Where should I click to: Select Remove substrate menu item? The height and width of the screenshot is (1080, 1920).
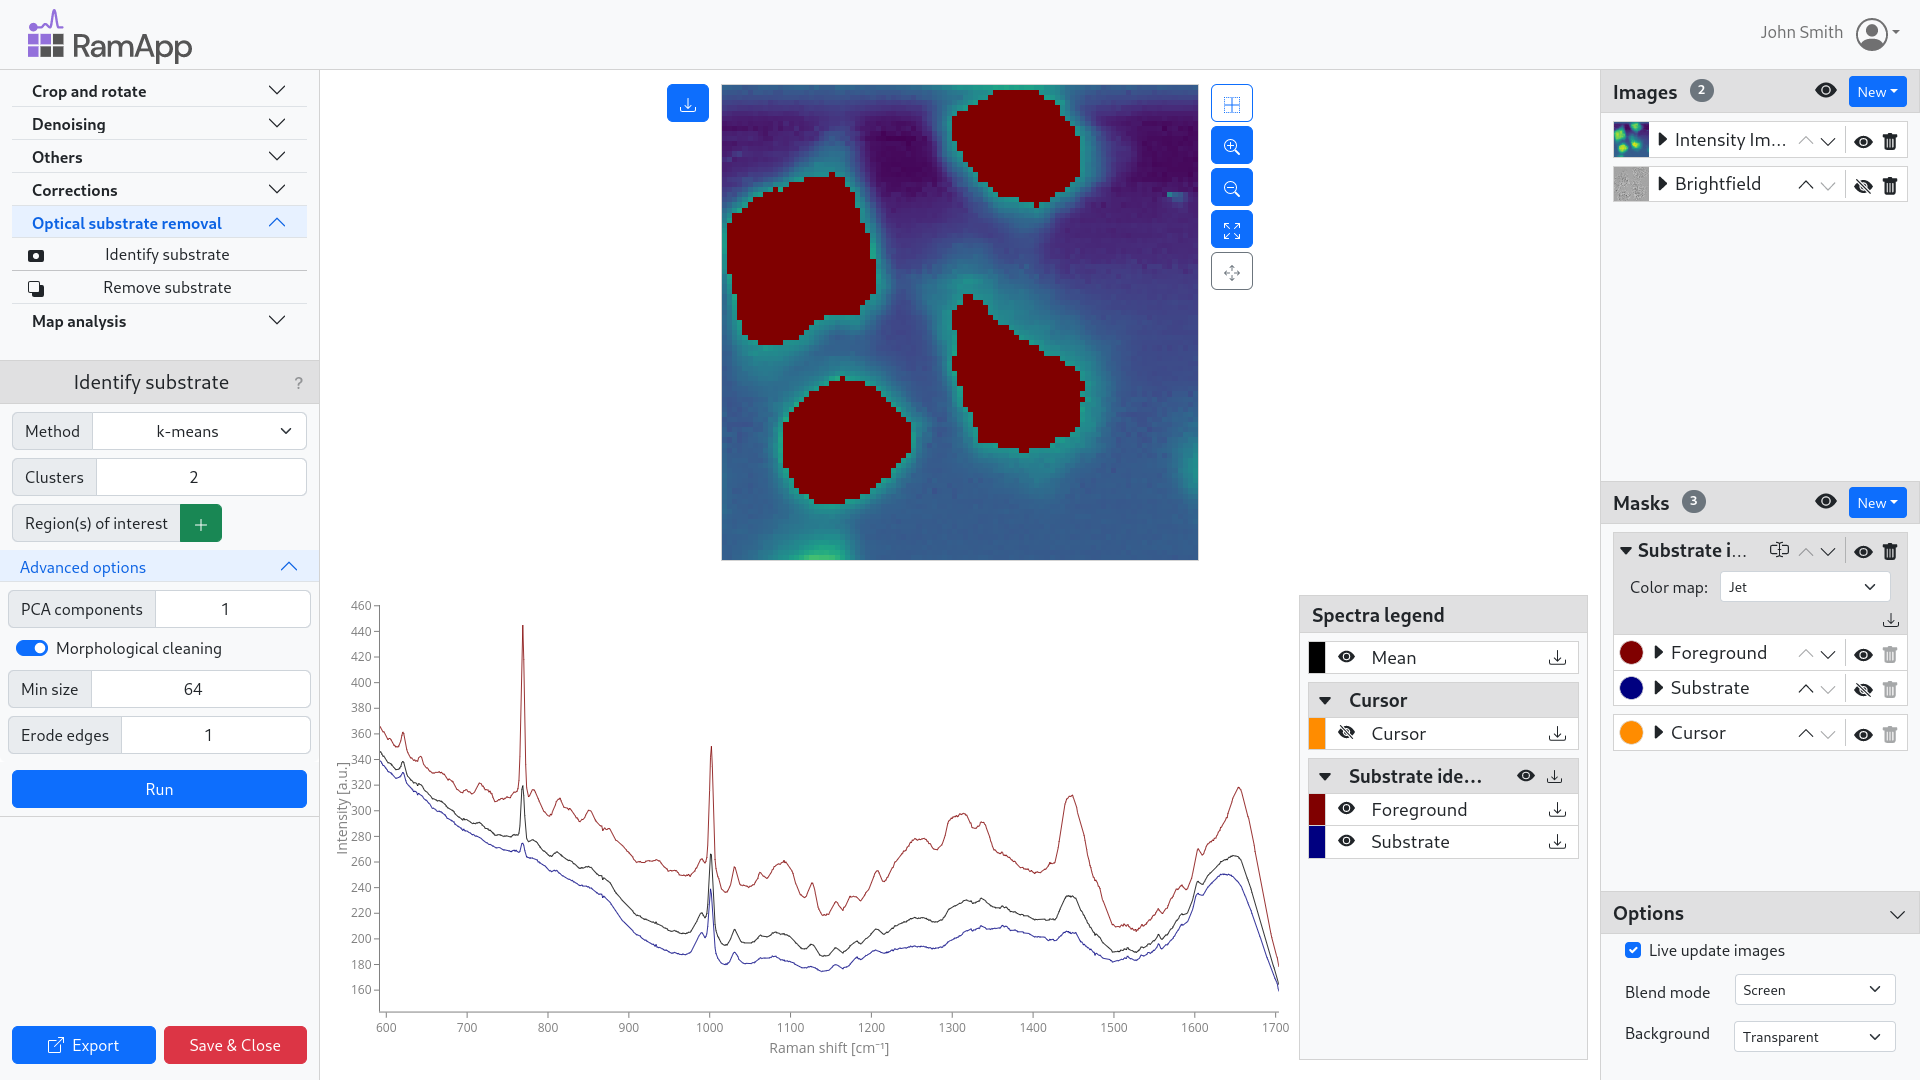pos(167,288)
